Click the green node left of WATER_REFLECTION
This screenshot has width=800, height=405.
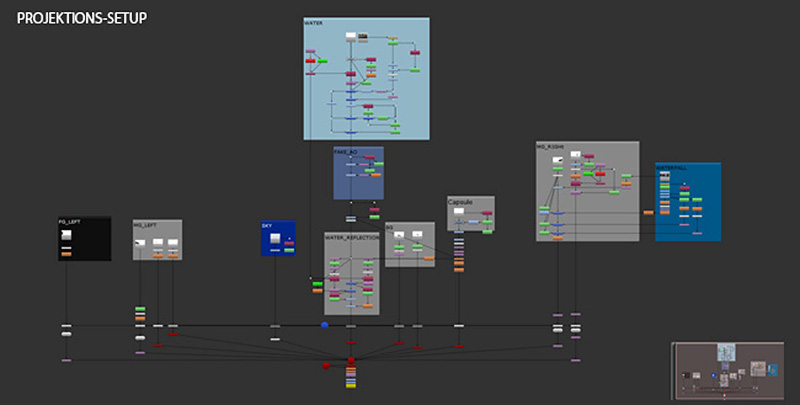pyautogui.click(x=318, y=285)
